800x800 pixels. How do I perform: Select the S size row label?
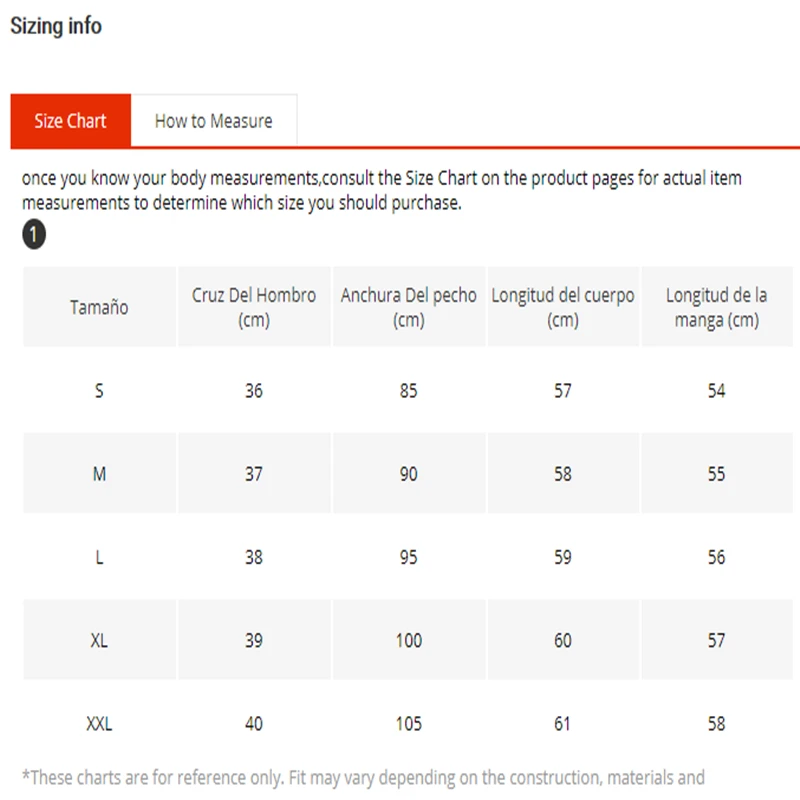pyautogui.click(x=99, y=391)
